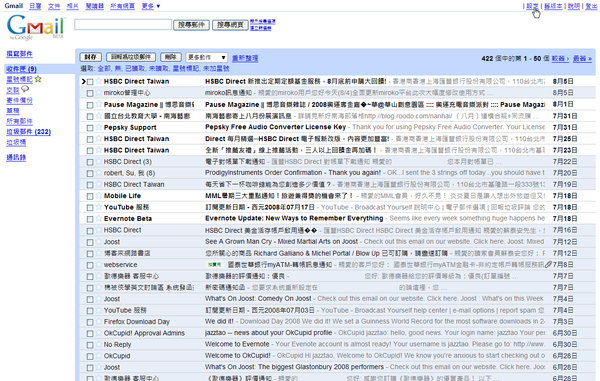The width and height of the screenshot is (600, 381).
Task: Star the miroko管理中心 message
Action: (x=98, y=93)
